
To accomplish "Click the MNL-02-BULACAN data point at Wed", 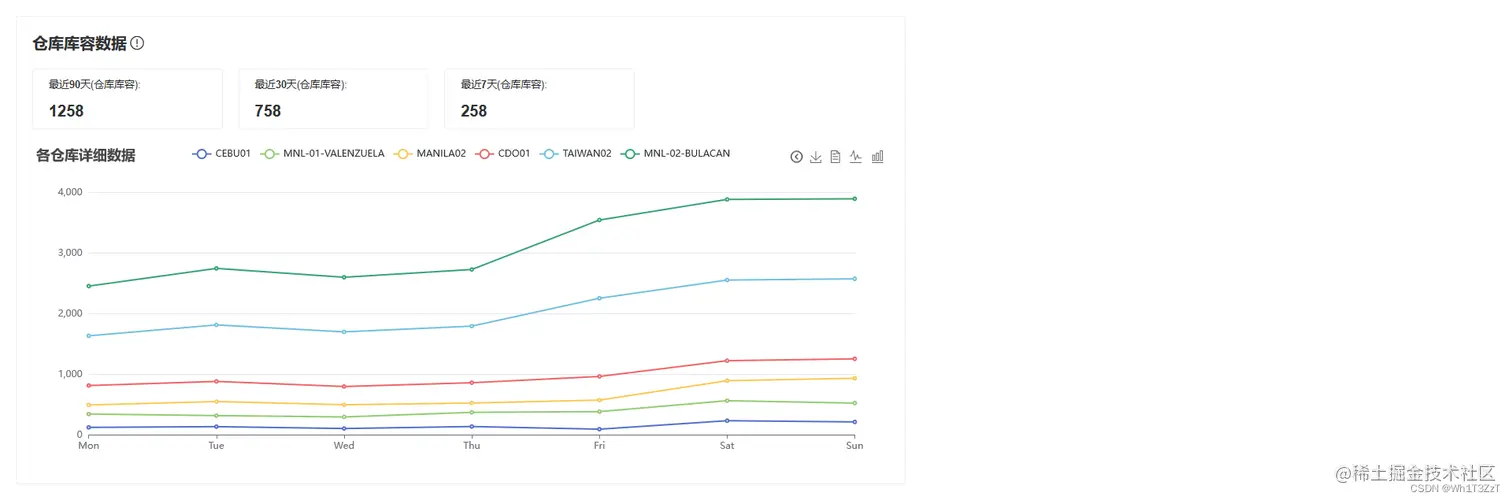I will (x=344, y=277).
